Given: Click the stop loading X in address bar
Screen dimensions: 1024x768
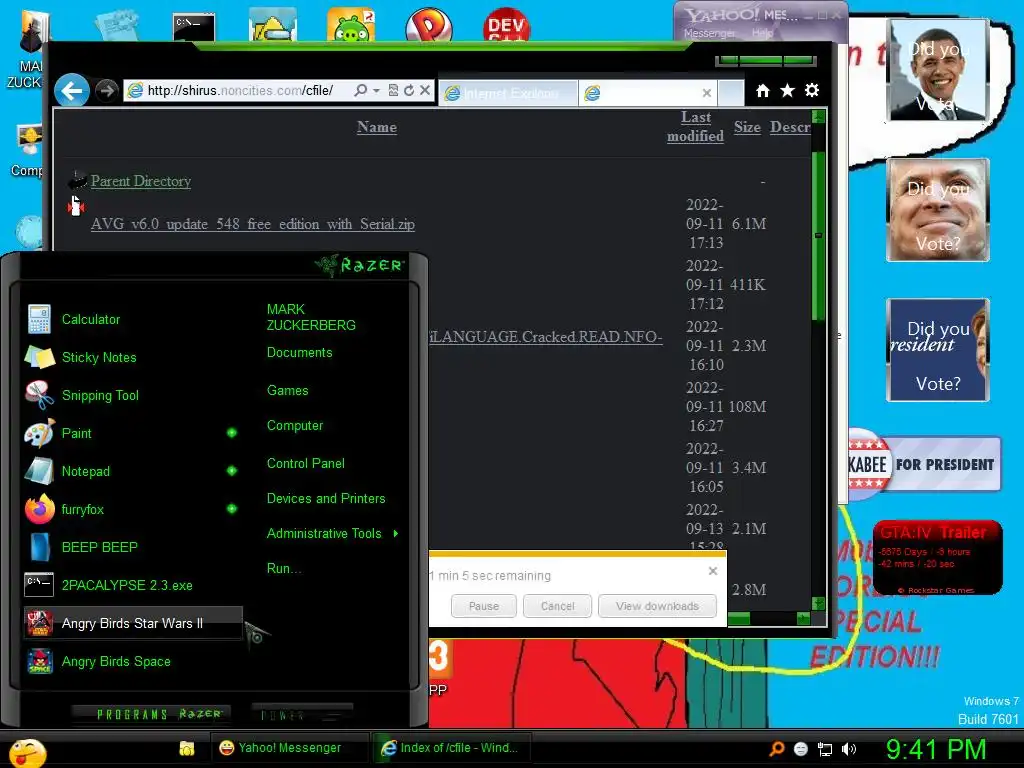Looking at the screenshot, I should point(424,90).
